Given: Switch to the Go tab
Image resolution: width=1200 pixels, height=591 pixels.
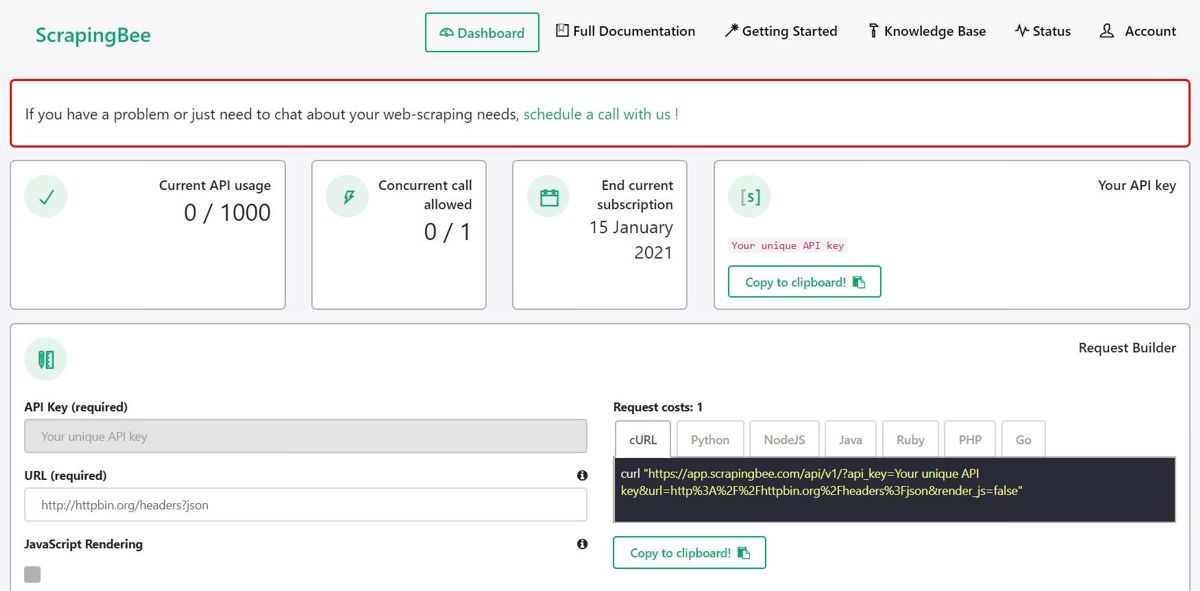Looking at the screenshot, I should click(1023, 439).
